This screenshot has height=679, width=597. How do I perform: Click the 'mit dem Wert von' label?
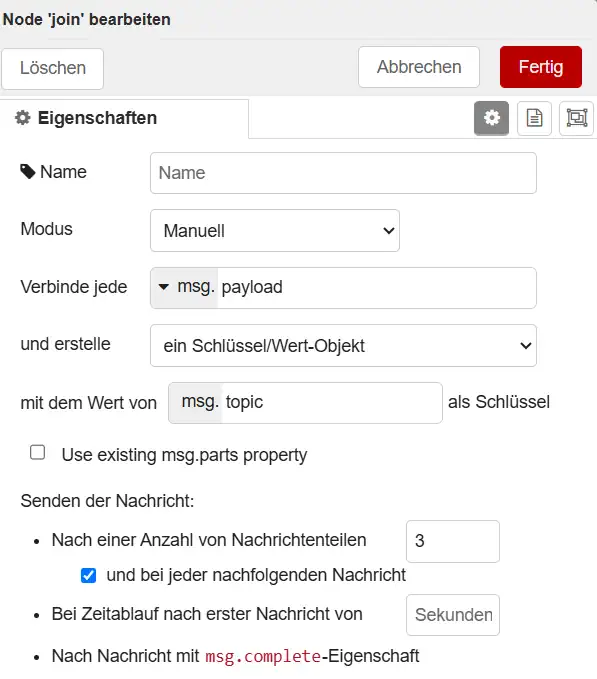pos(89,403)
